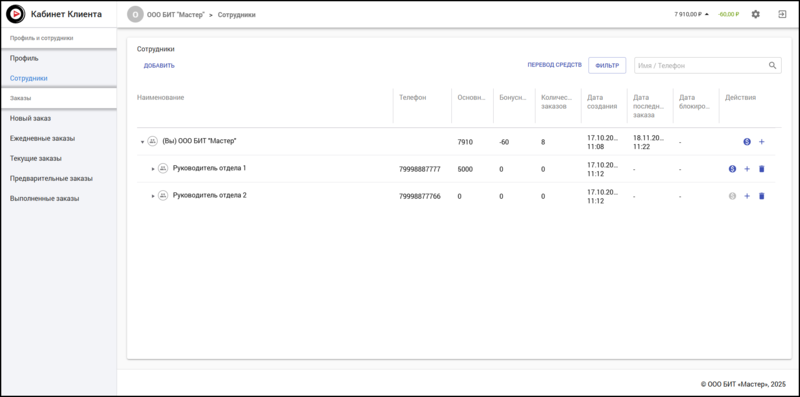Viewport: 800px width, 397px height.
Task: Click the plus icon in ООО БИТ "Мастер" row
Action: coord(762,142)
